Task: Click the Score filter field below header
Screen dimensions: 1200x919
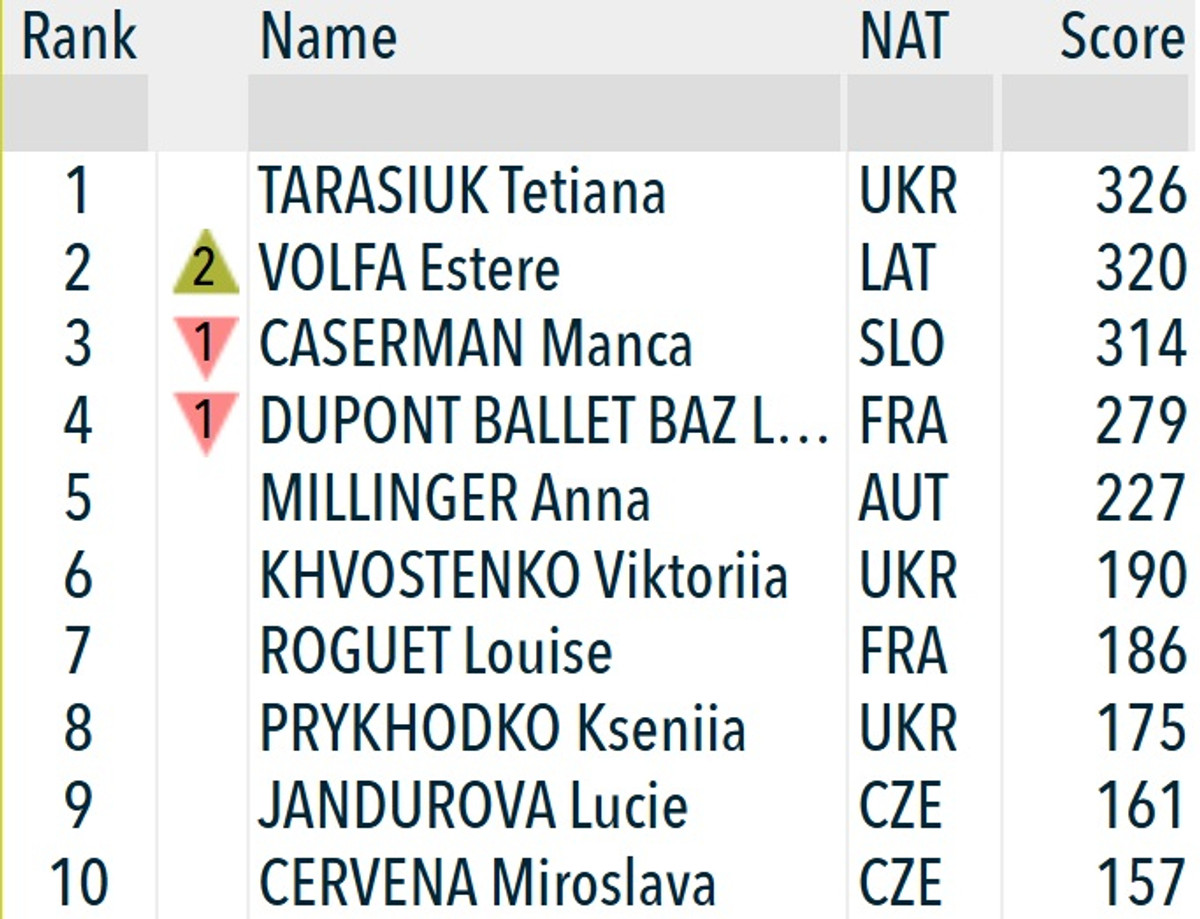Action: [1097, 113]
